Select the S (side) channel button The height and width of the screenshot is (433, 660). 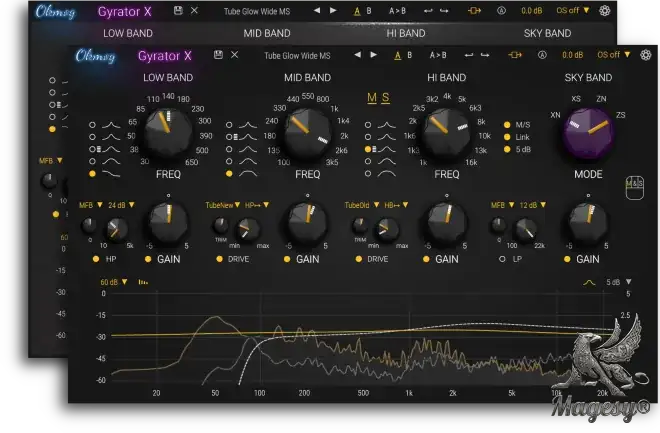(x=386, y=98)
